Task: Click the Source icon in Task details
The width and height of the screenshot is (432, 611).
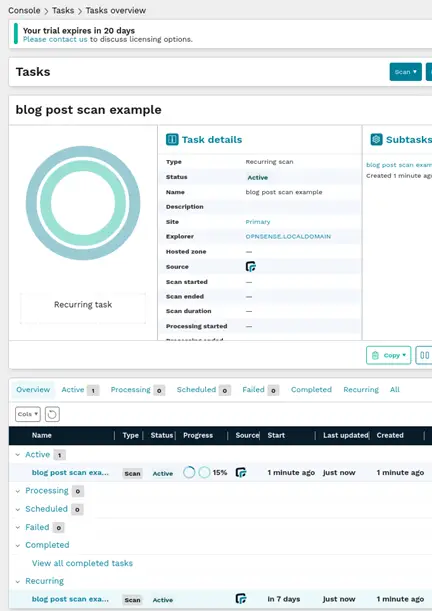Action: pos(251,267)
